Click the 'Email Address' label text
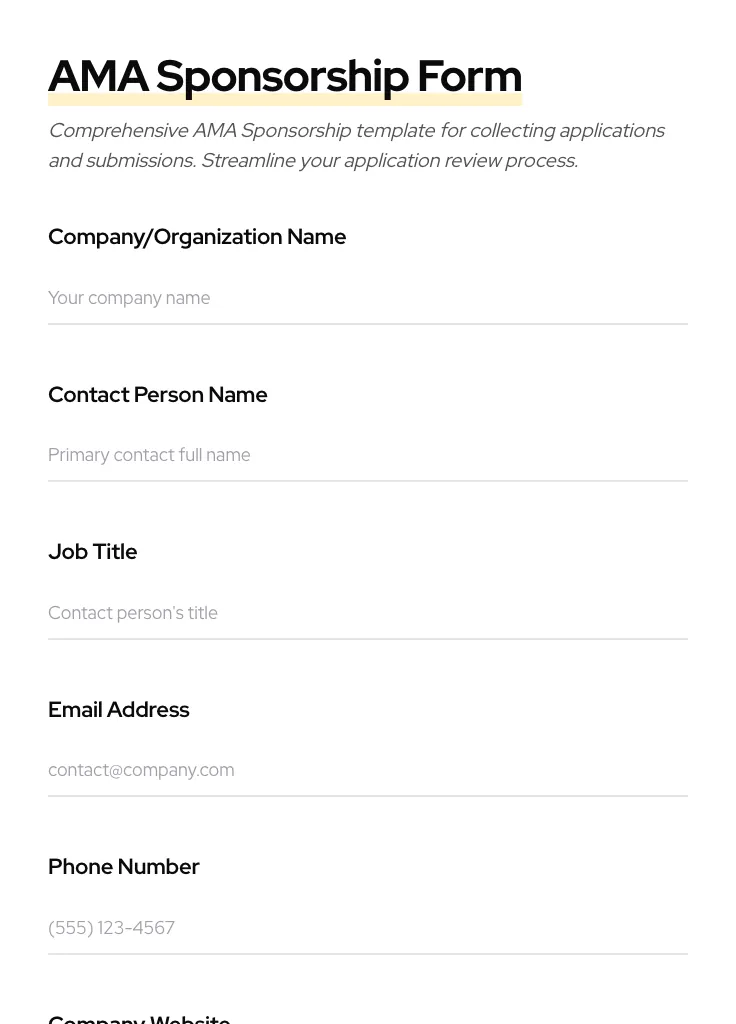Viewport: 736px width, 1024px height. click(x=119, y=710)
